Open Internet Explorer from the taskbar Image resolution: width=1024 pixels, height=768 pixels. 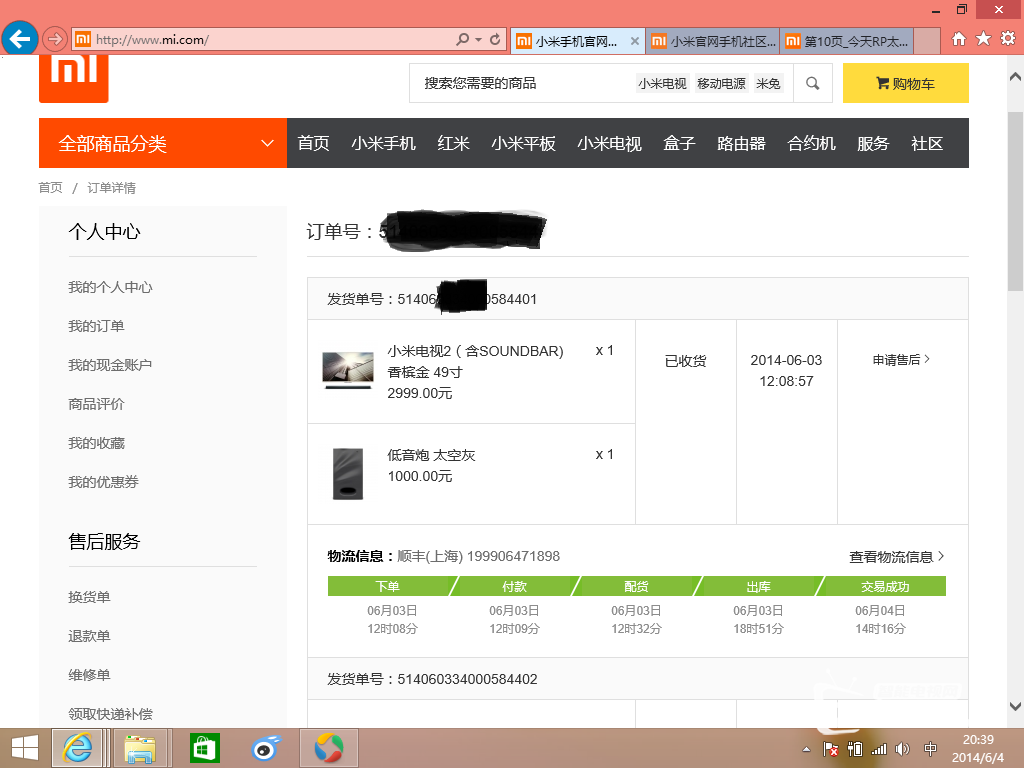pyautogui.click(x=78, y=748)
